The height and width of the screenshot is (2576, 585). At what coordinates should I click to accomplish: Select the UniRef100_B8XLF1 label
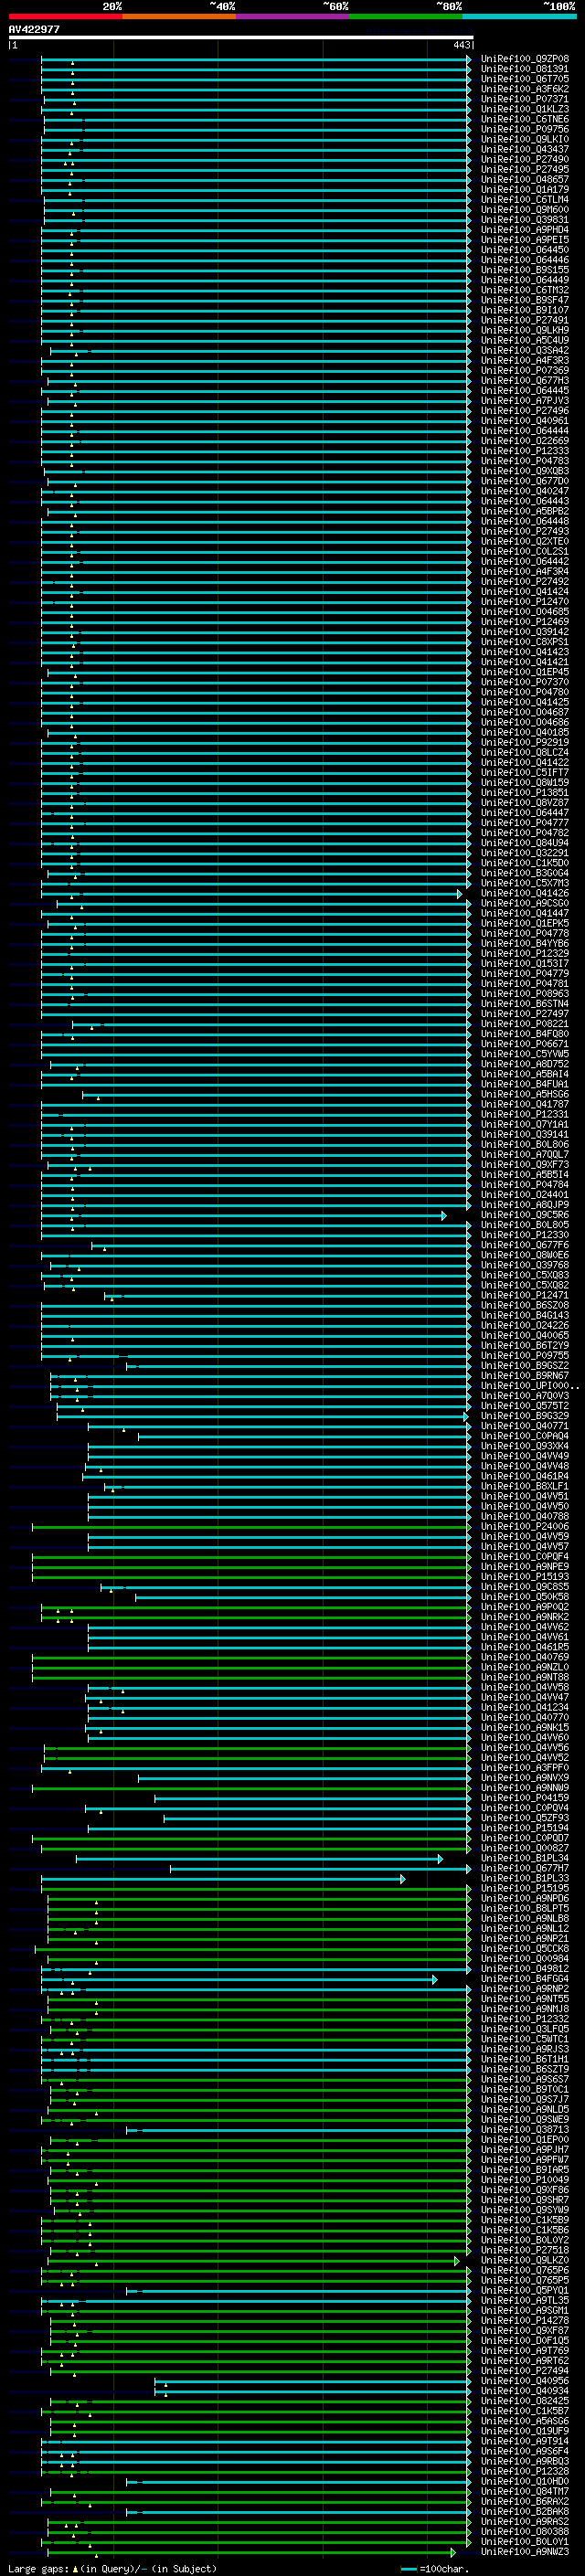[x=525, y=1485]
